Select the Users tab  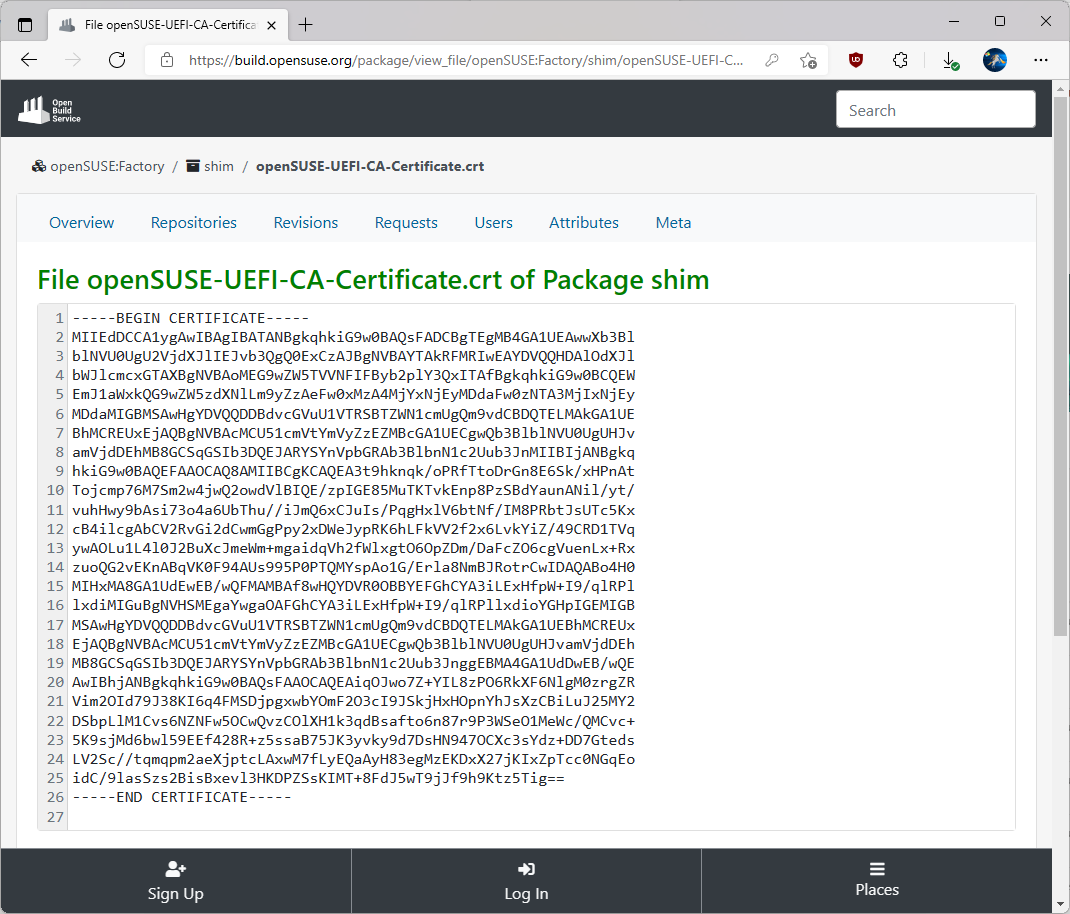493,223
